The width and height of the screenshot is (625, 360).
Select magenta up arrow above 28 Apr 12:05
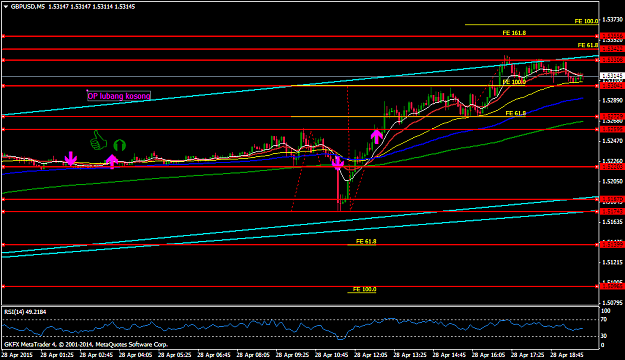tap(377, 136)
